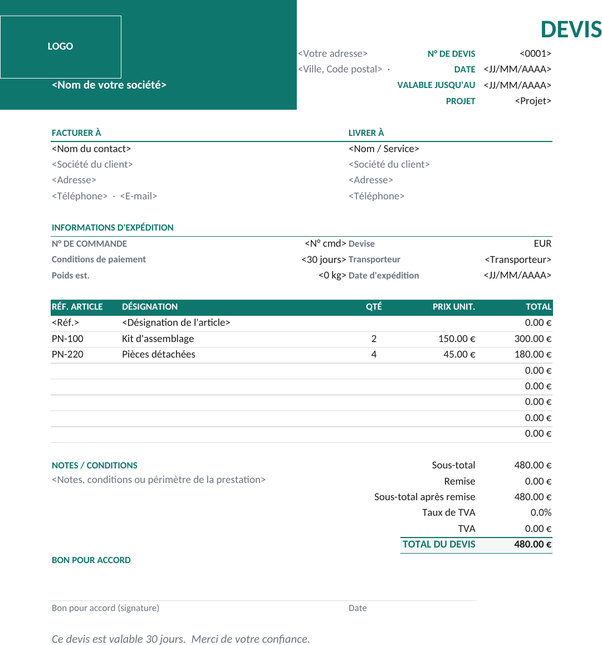This screenshot has width=602, height=645.
Task: Click the LOGO placeholder box
Action: tap(61, 46)
